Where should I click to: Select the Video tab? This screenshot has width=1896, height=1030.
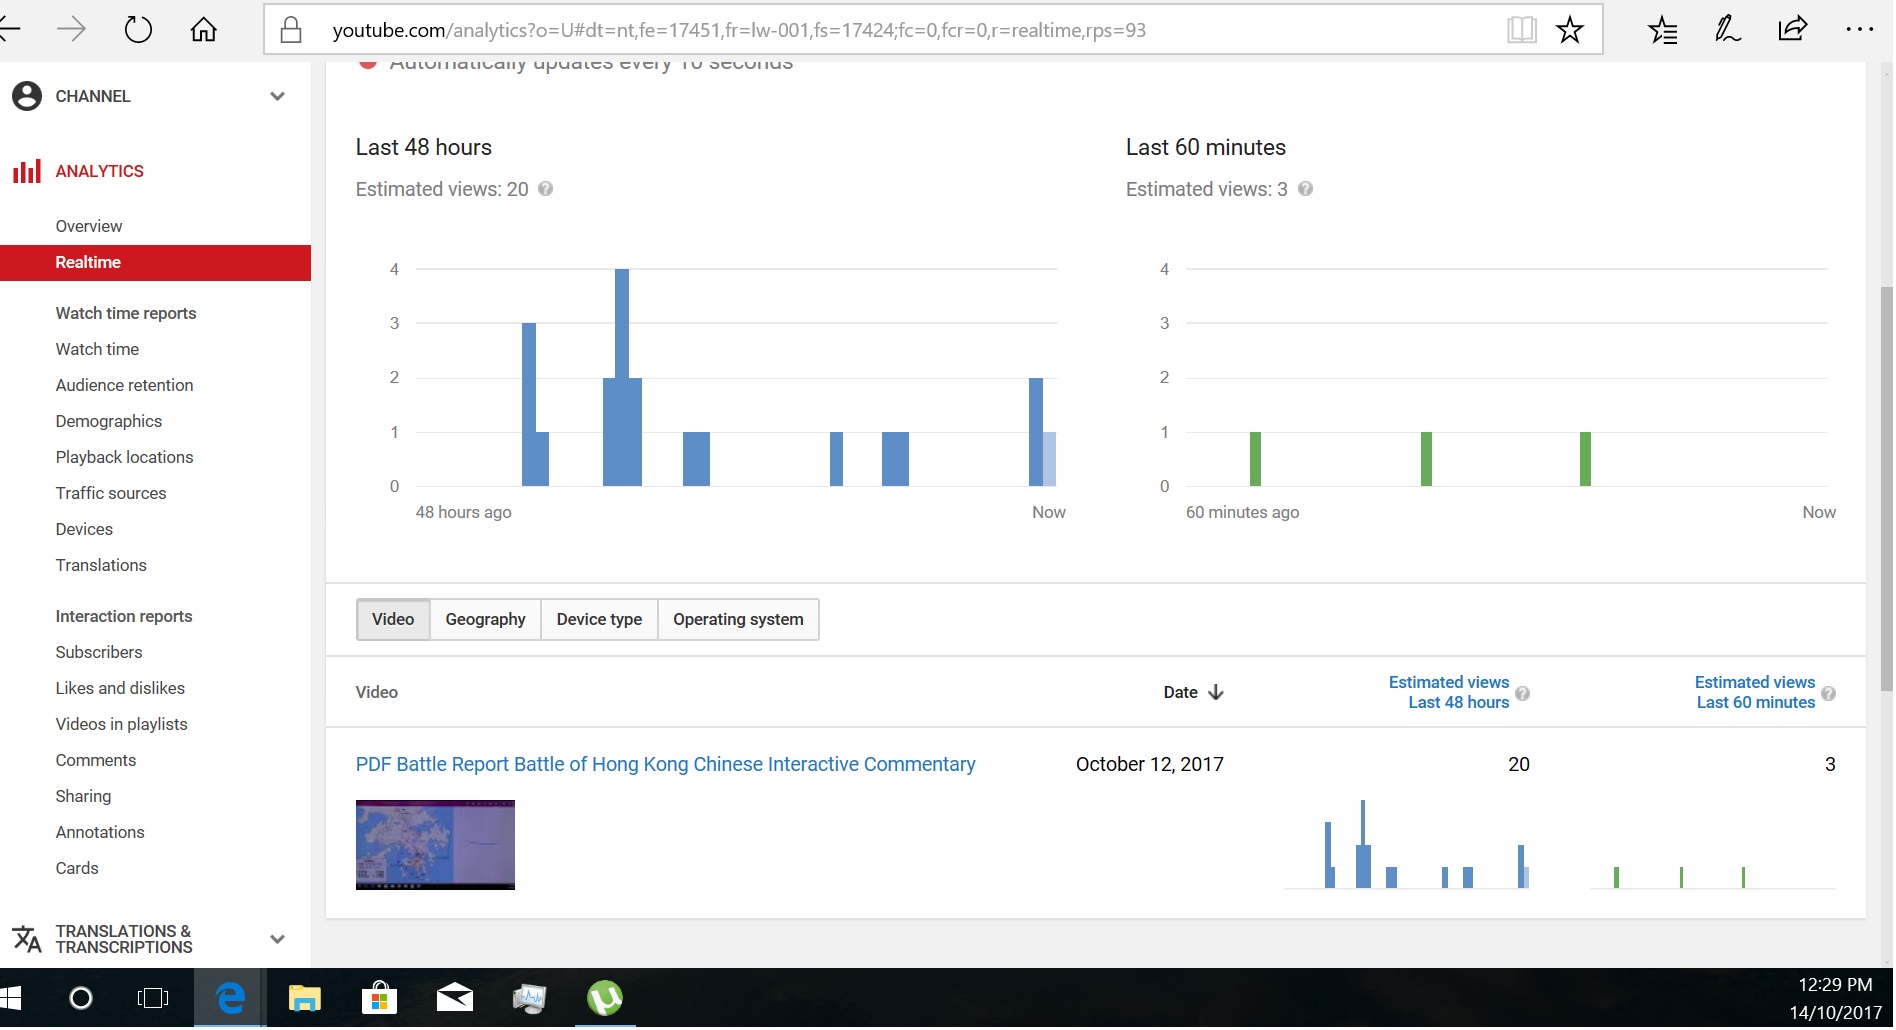point(393,620)
